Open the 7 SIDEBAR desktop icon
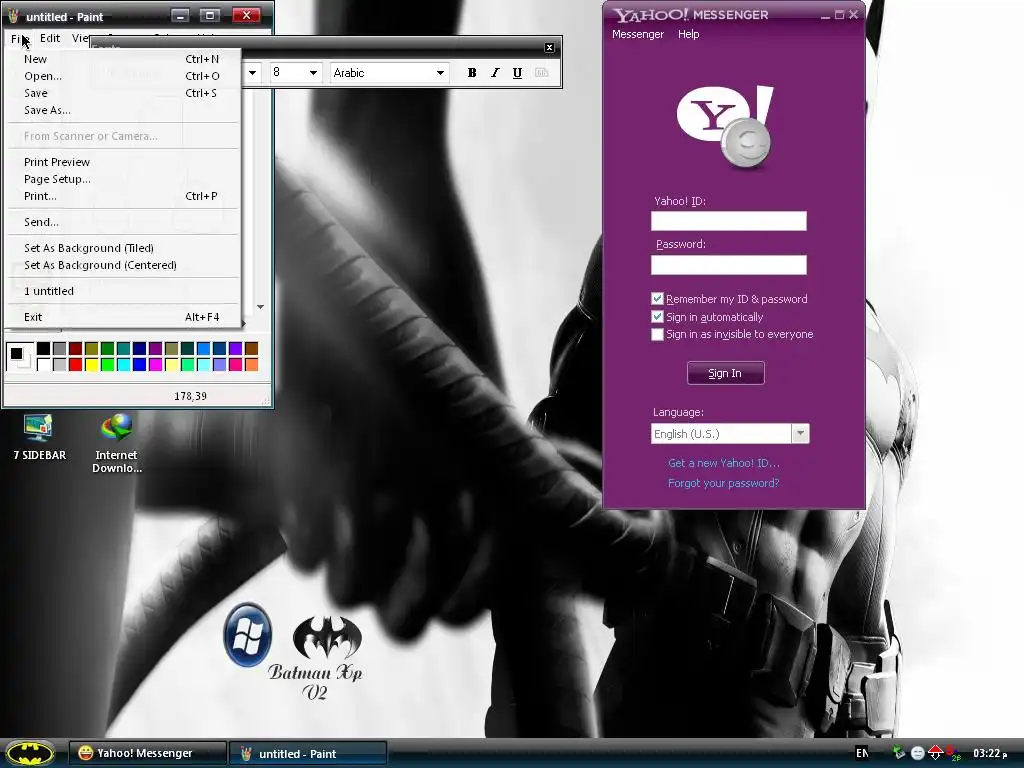This screenshot has width=1024, height=768. (x=39, y=437)
